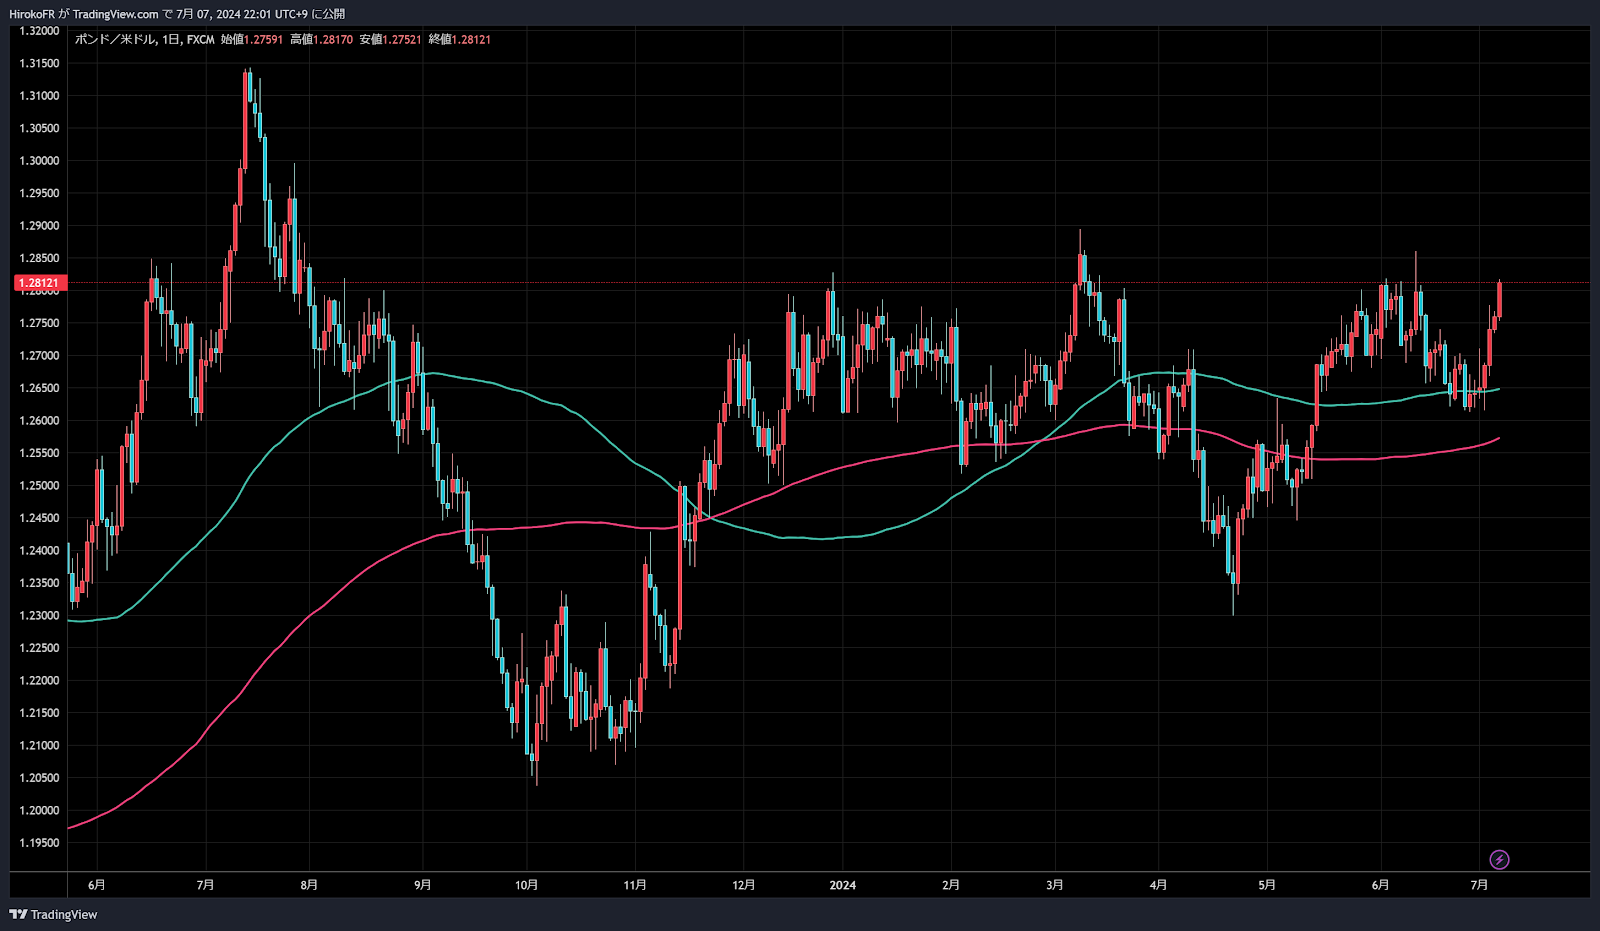Click the 1.28500 price axis label
1600x931 pixels.
(39, 258)
